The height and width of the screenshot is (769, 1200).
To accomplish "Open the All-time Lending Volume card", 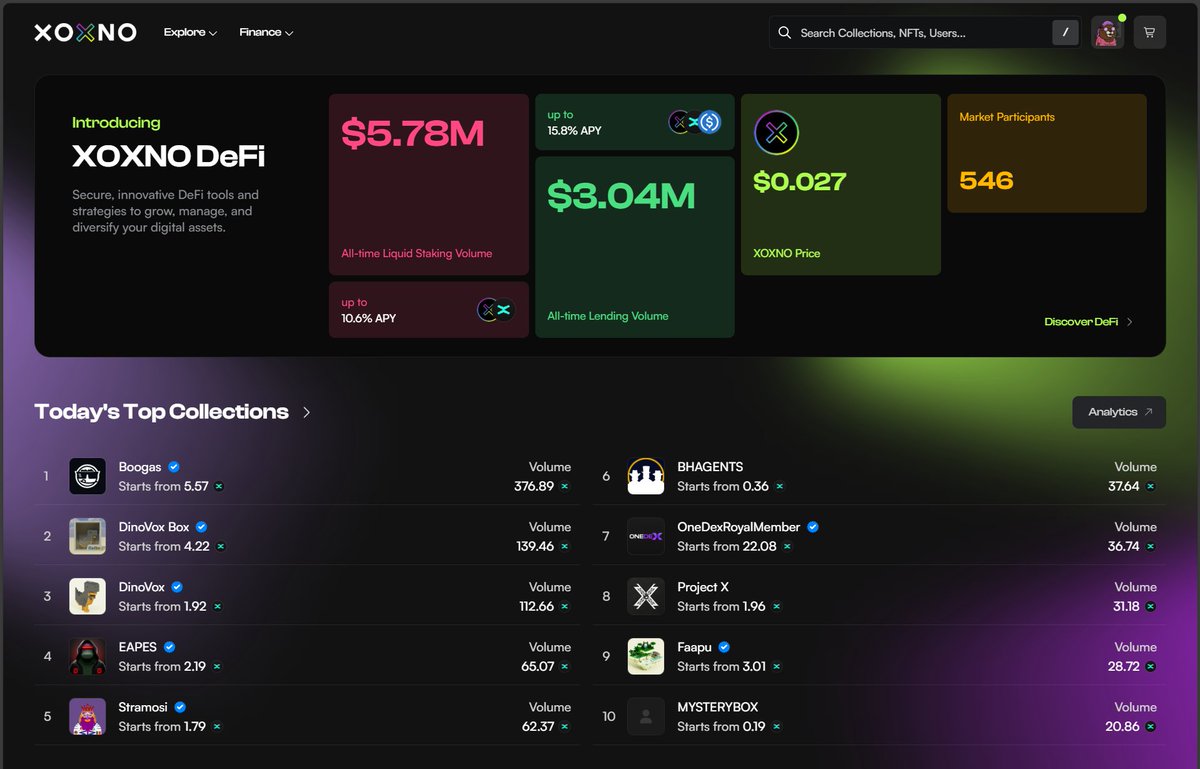I will [x=635, y=247].
